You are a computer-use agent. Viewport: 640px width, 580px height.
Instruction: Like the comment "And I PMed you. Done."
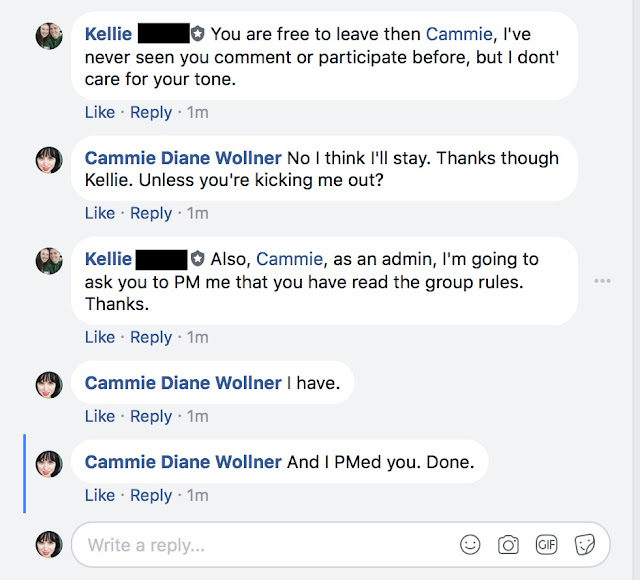click(100, 495)
